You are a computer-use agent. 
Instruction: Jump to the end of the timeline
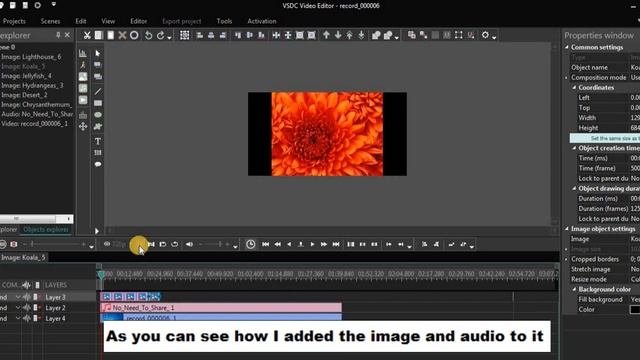pyautogui.click(x=336, y=244)
